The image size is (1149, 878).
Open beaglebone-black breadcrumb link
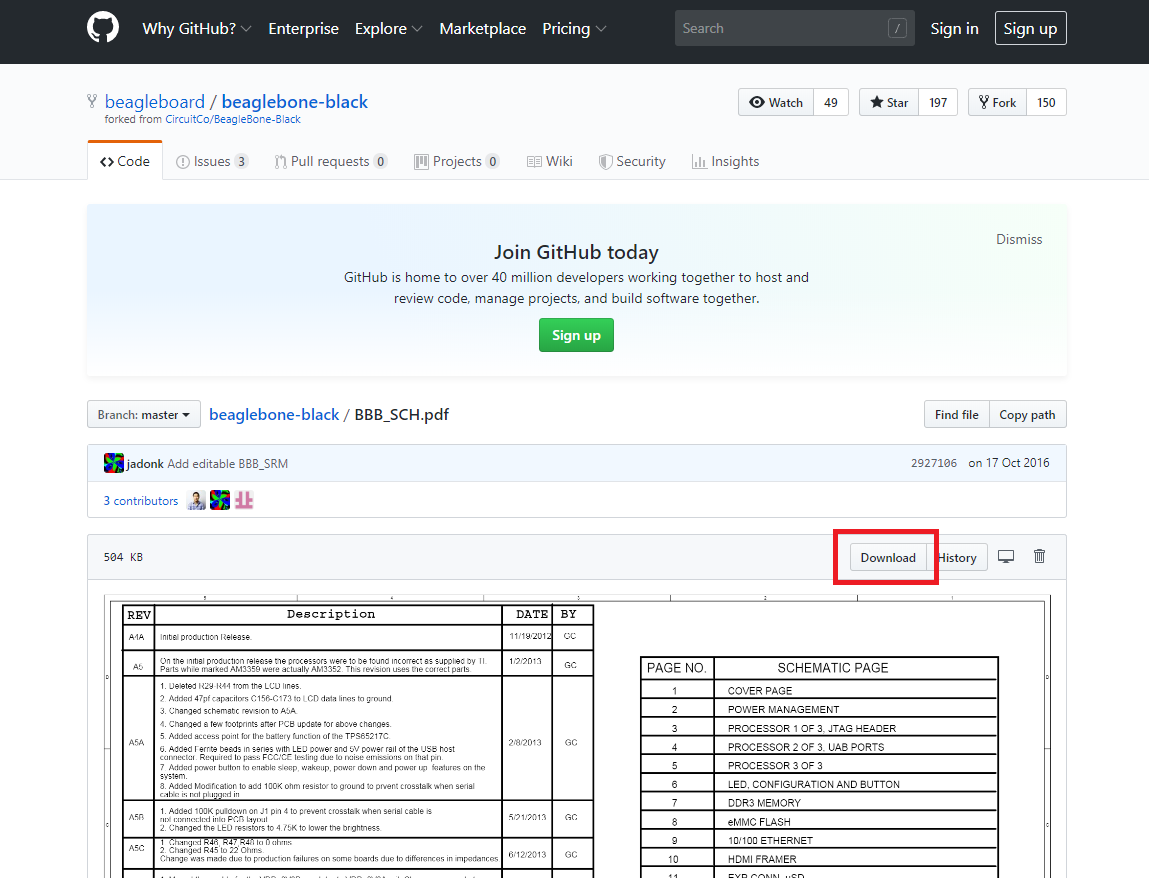click(x=274, y=415)
